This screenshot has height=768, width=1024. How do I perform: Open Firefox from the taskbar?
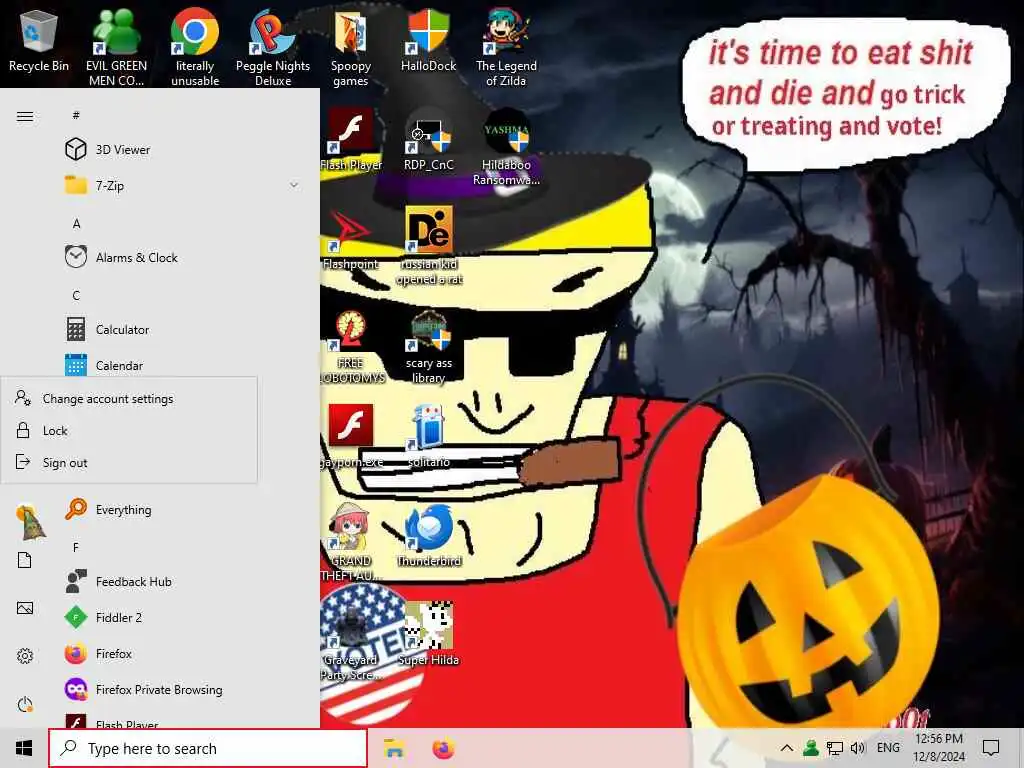pyautogui.click(x=443, y=748)
